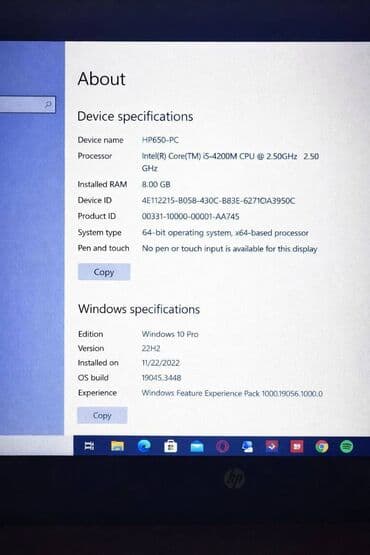Screen dimensions: 370x555
Task: Click the Windows specifications heading
Action: (x=139, y=309)
